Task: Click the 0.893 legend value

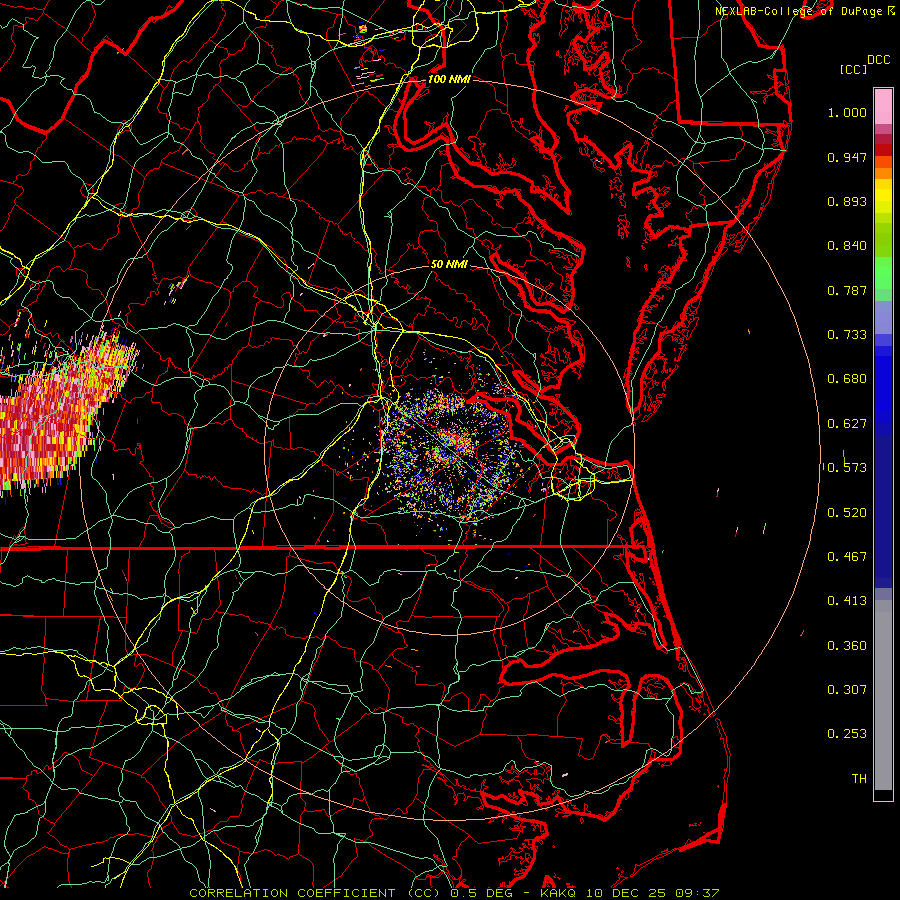Action: [x=847, y=201]
